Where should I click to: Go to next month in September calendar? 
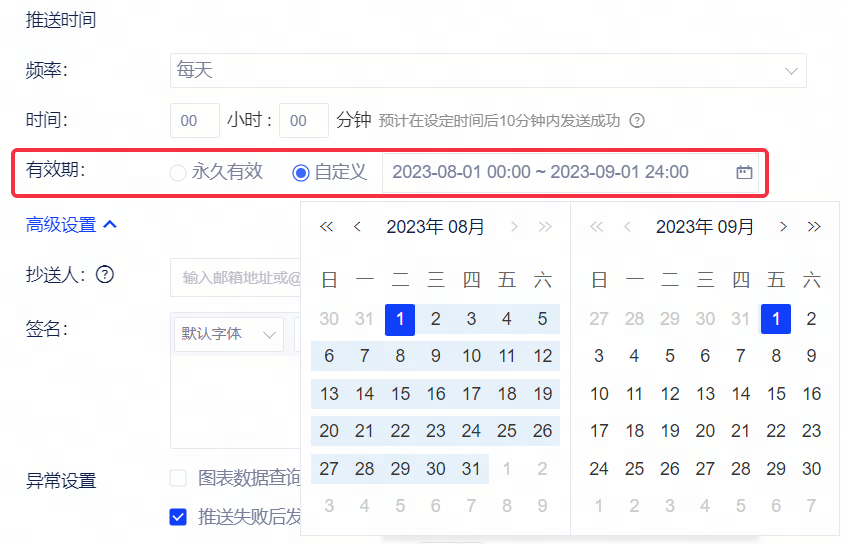[783, 227]
